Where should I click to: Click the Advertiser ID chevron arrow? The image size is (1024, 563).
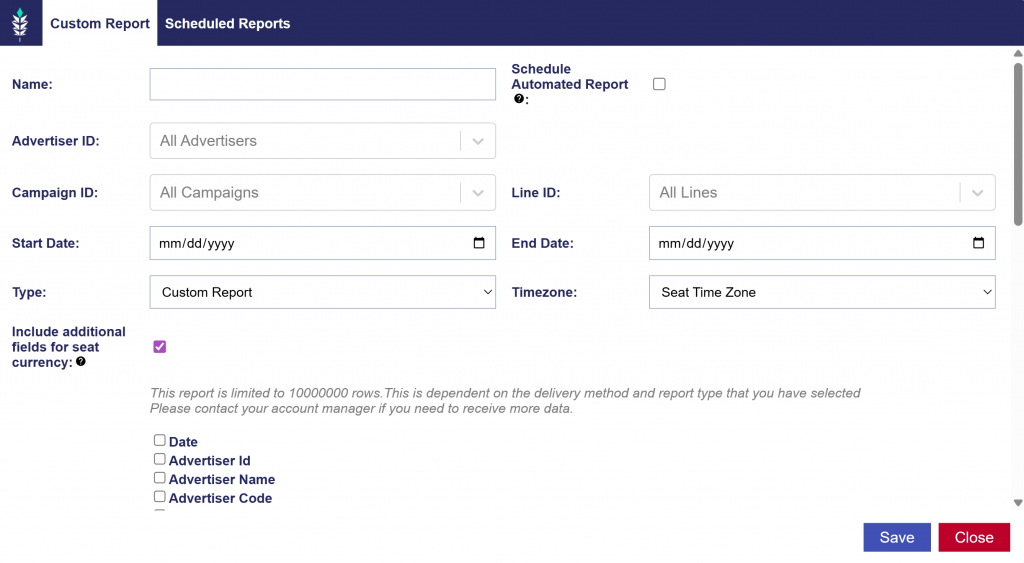(x=478, y=141)
